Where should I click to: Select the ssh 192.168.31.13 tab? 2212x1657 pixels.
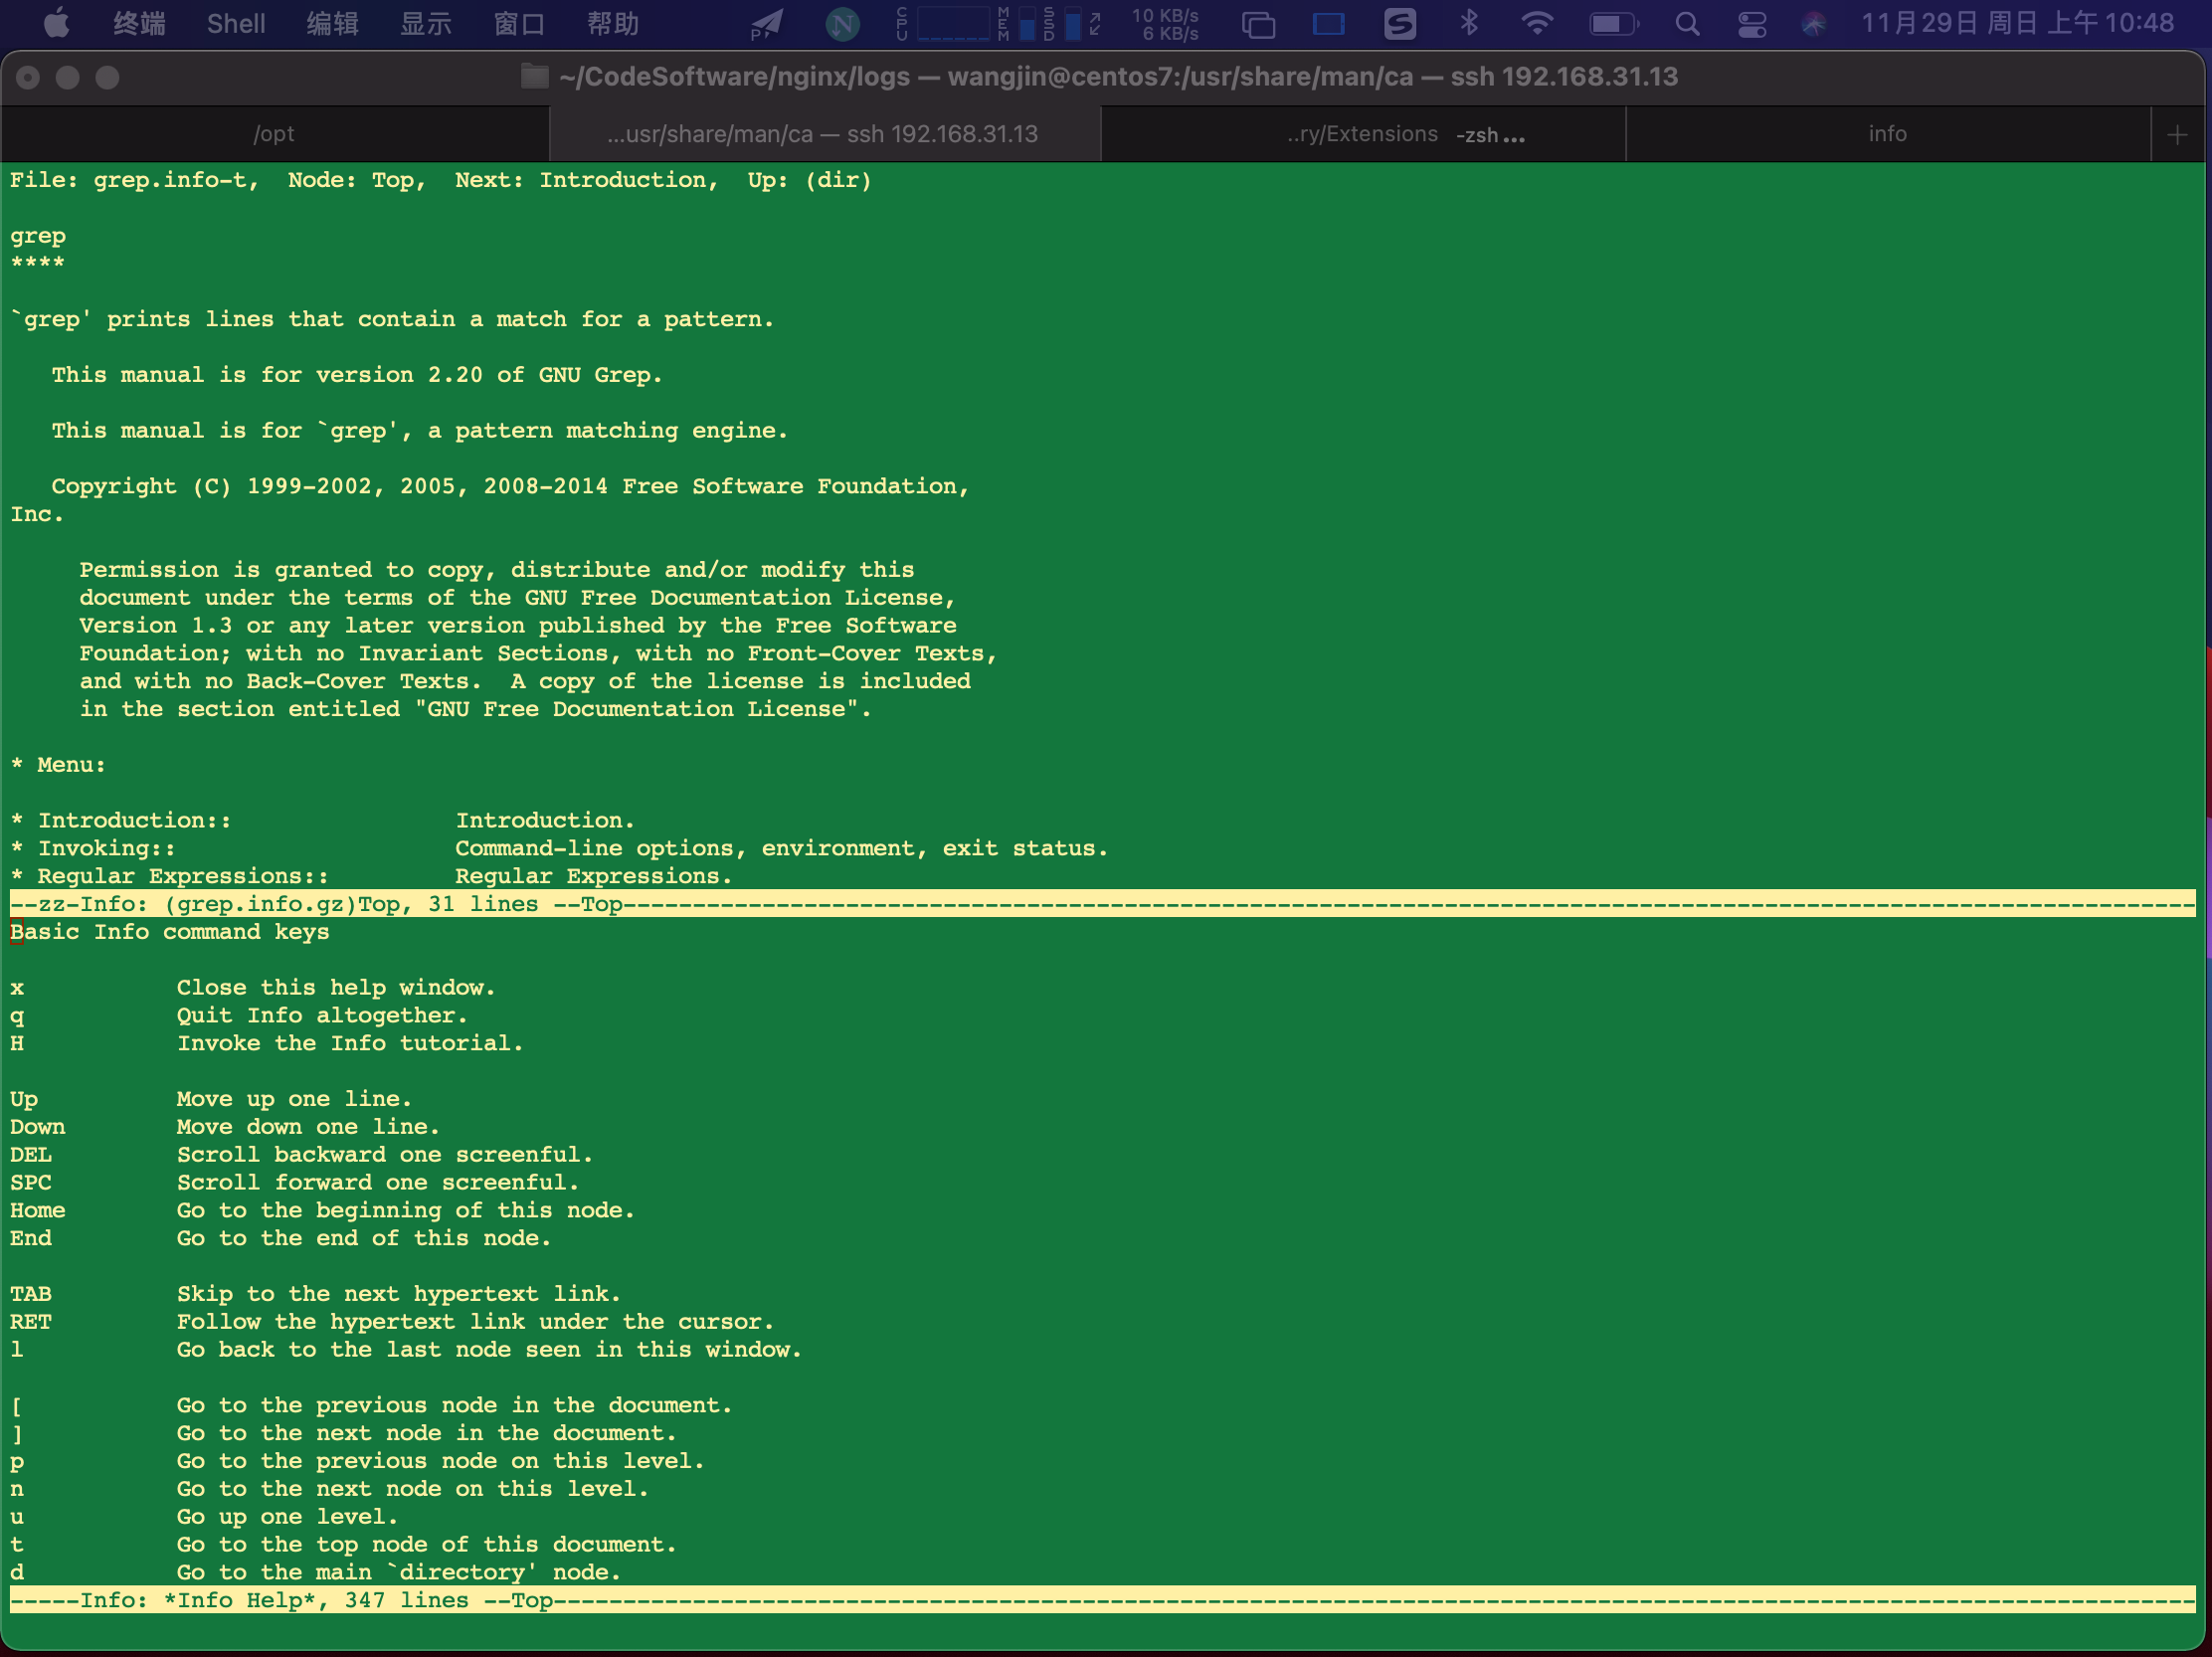(823, 133)
